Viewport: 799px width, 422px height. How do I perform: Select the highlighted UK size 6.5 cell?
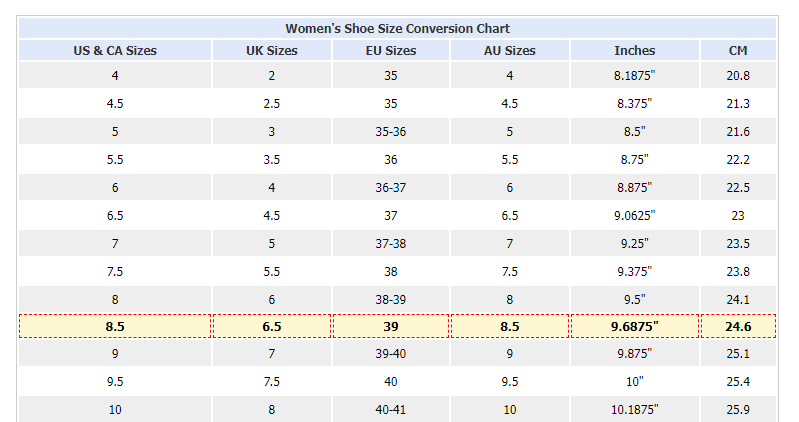tap(272, 326)
